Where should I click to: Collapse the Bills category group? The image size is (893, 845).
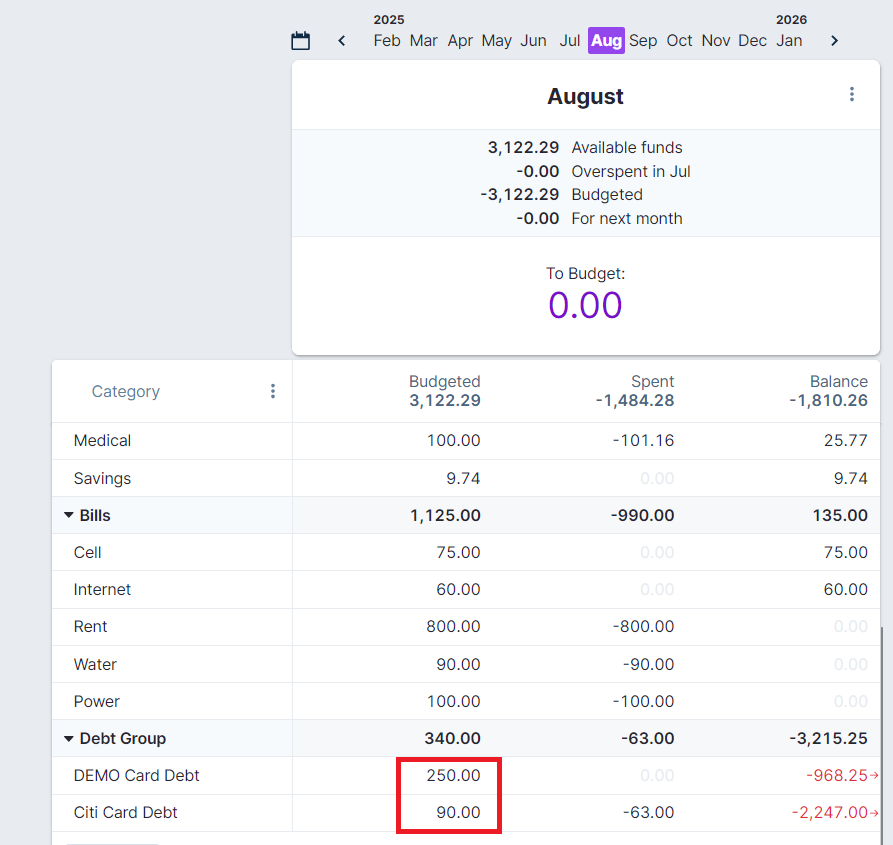(69, 516)
